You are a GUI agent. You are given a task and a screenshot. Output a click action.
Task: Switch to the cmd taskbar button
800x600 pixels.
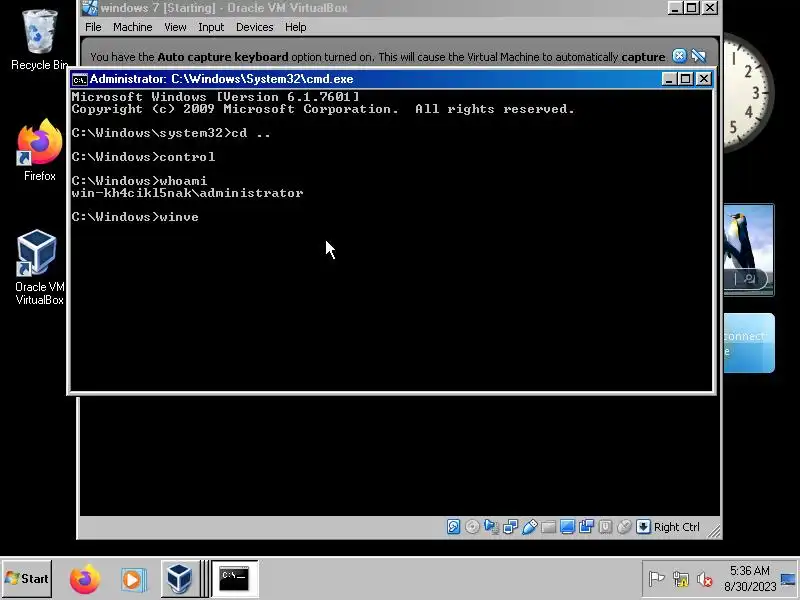234,579
